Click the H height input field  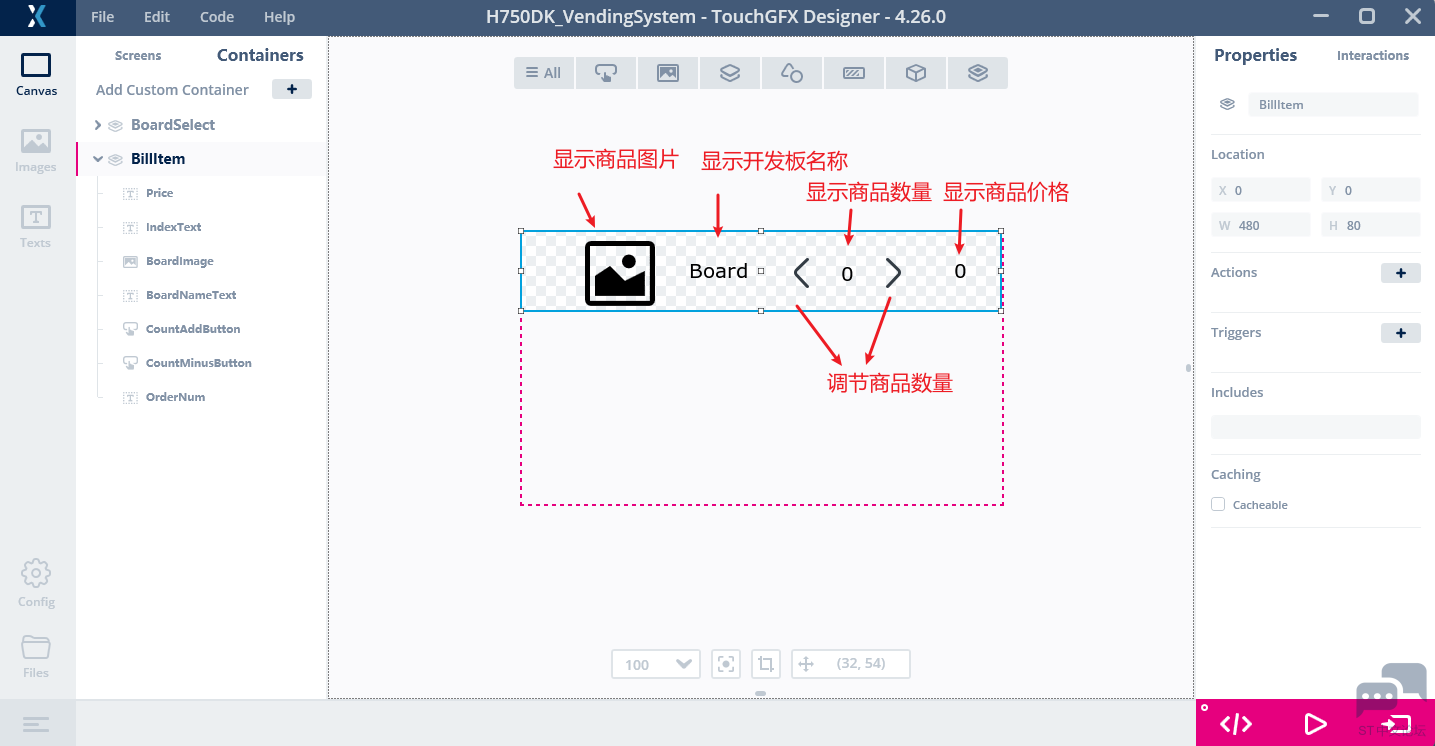point(1371,225)
